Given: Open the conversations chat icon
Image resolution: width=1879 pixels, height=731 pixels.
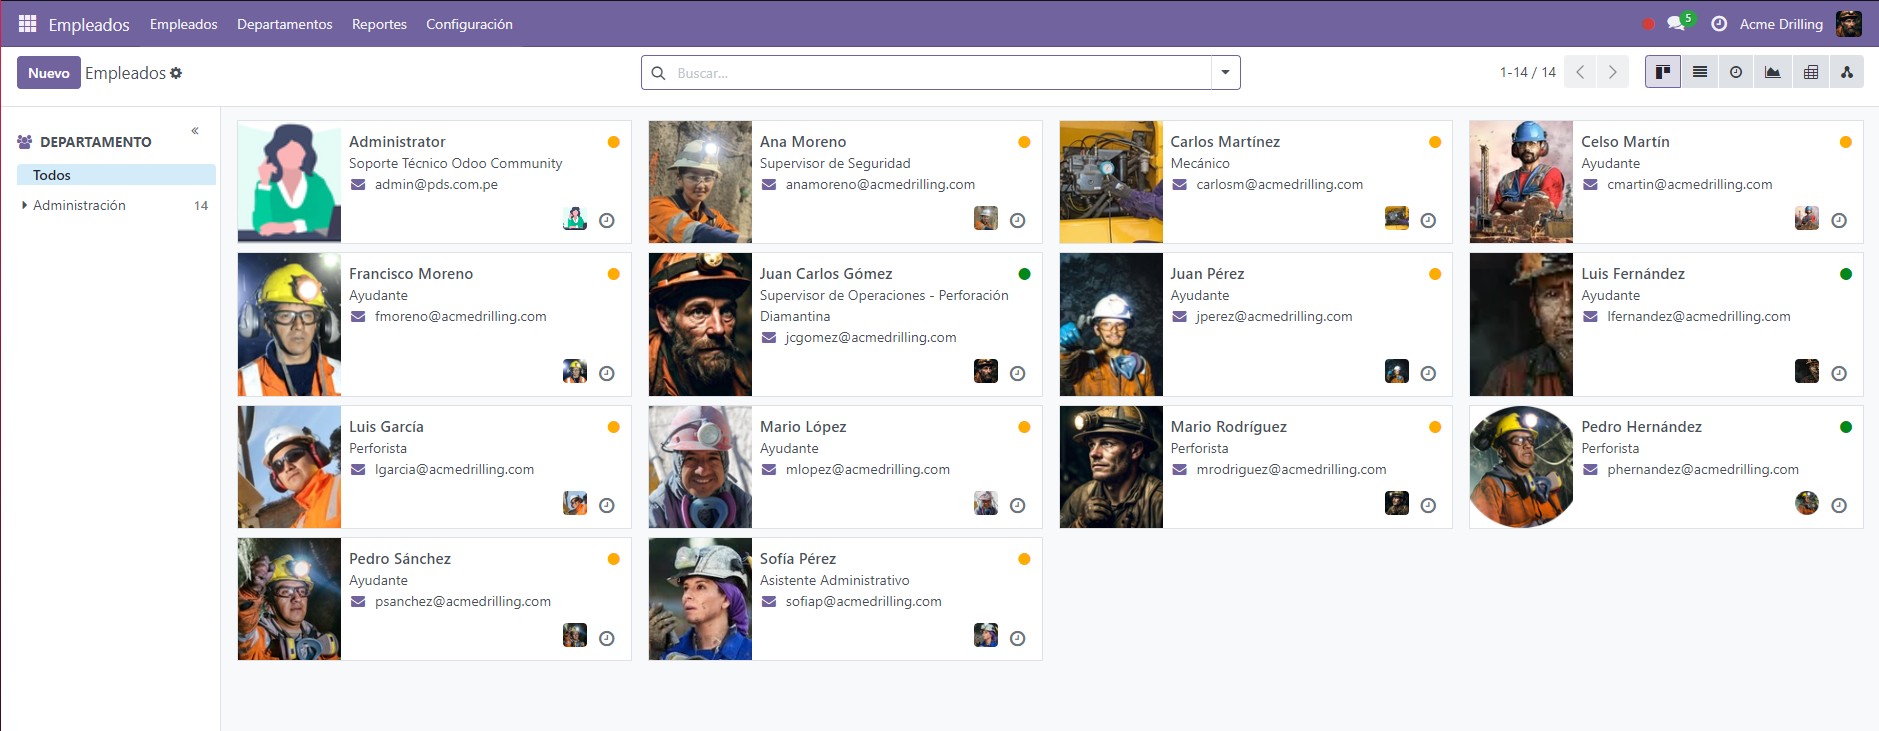Looking at the screenshot, I should [1676, 24].
